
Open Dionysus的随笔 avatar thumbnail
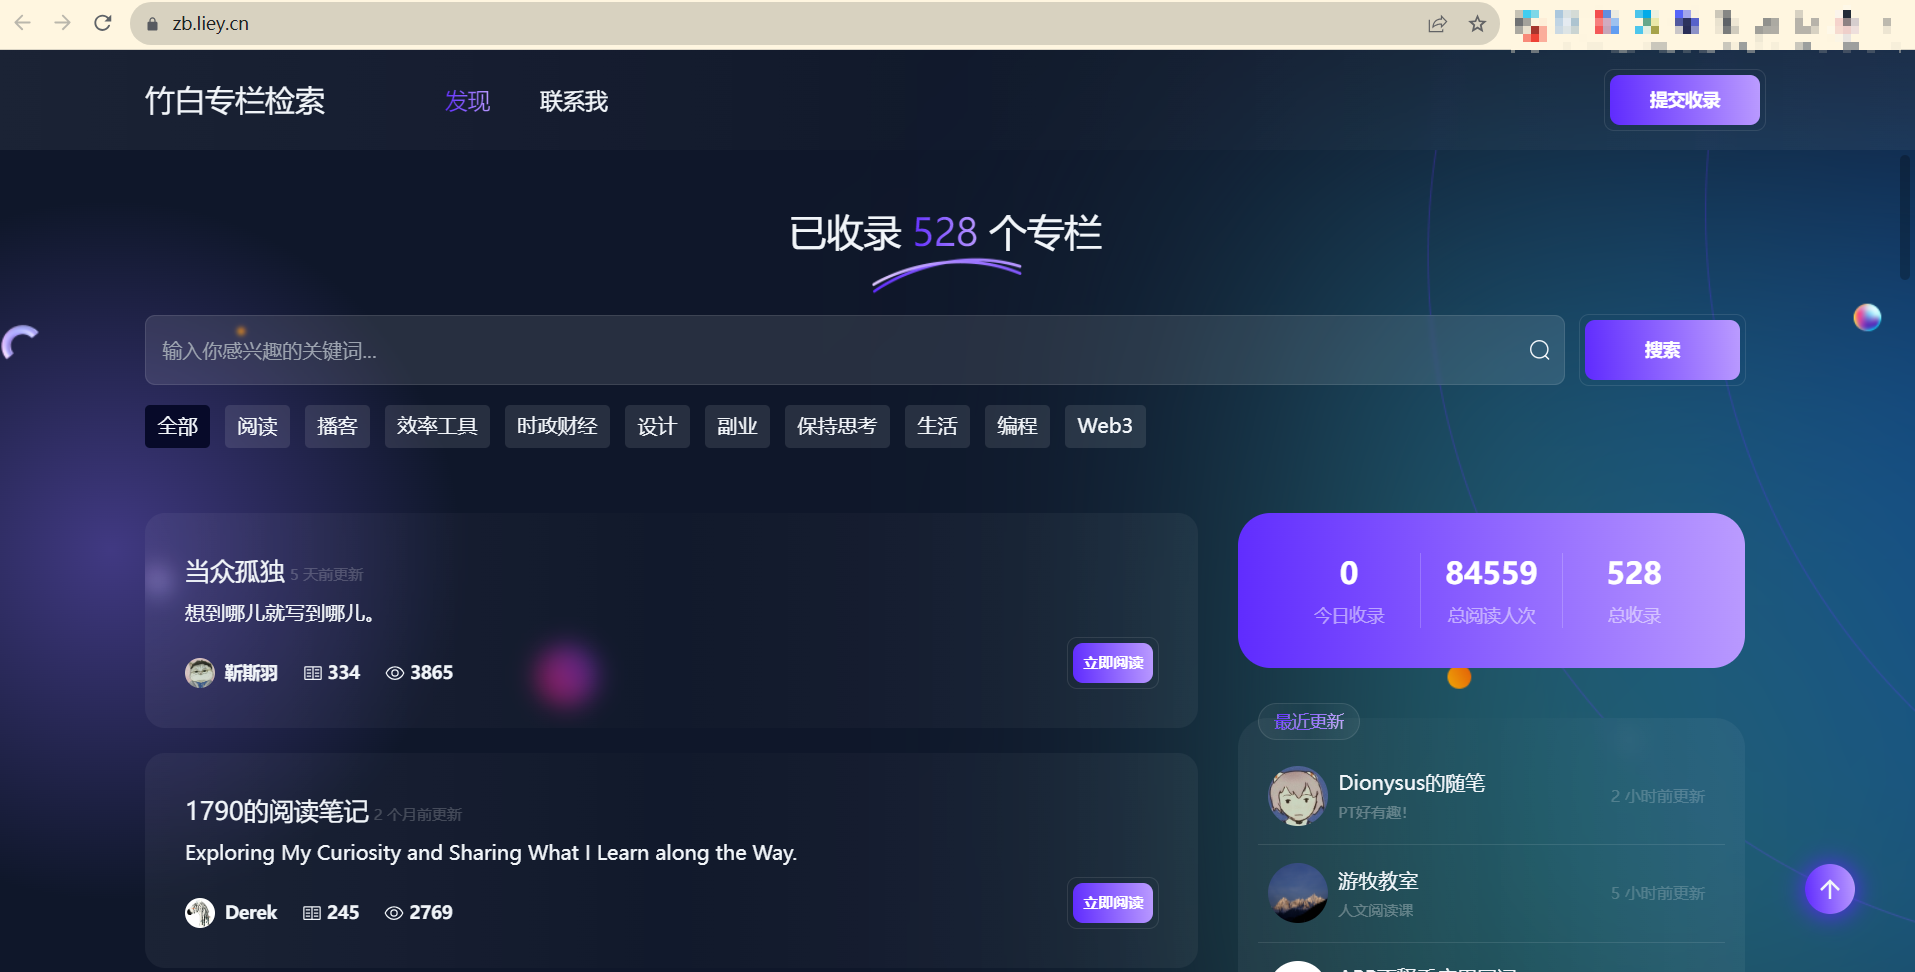click(1298, 796)
